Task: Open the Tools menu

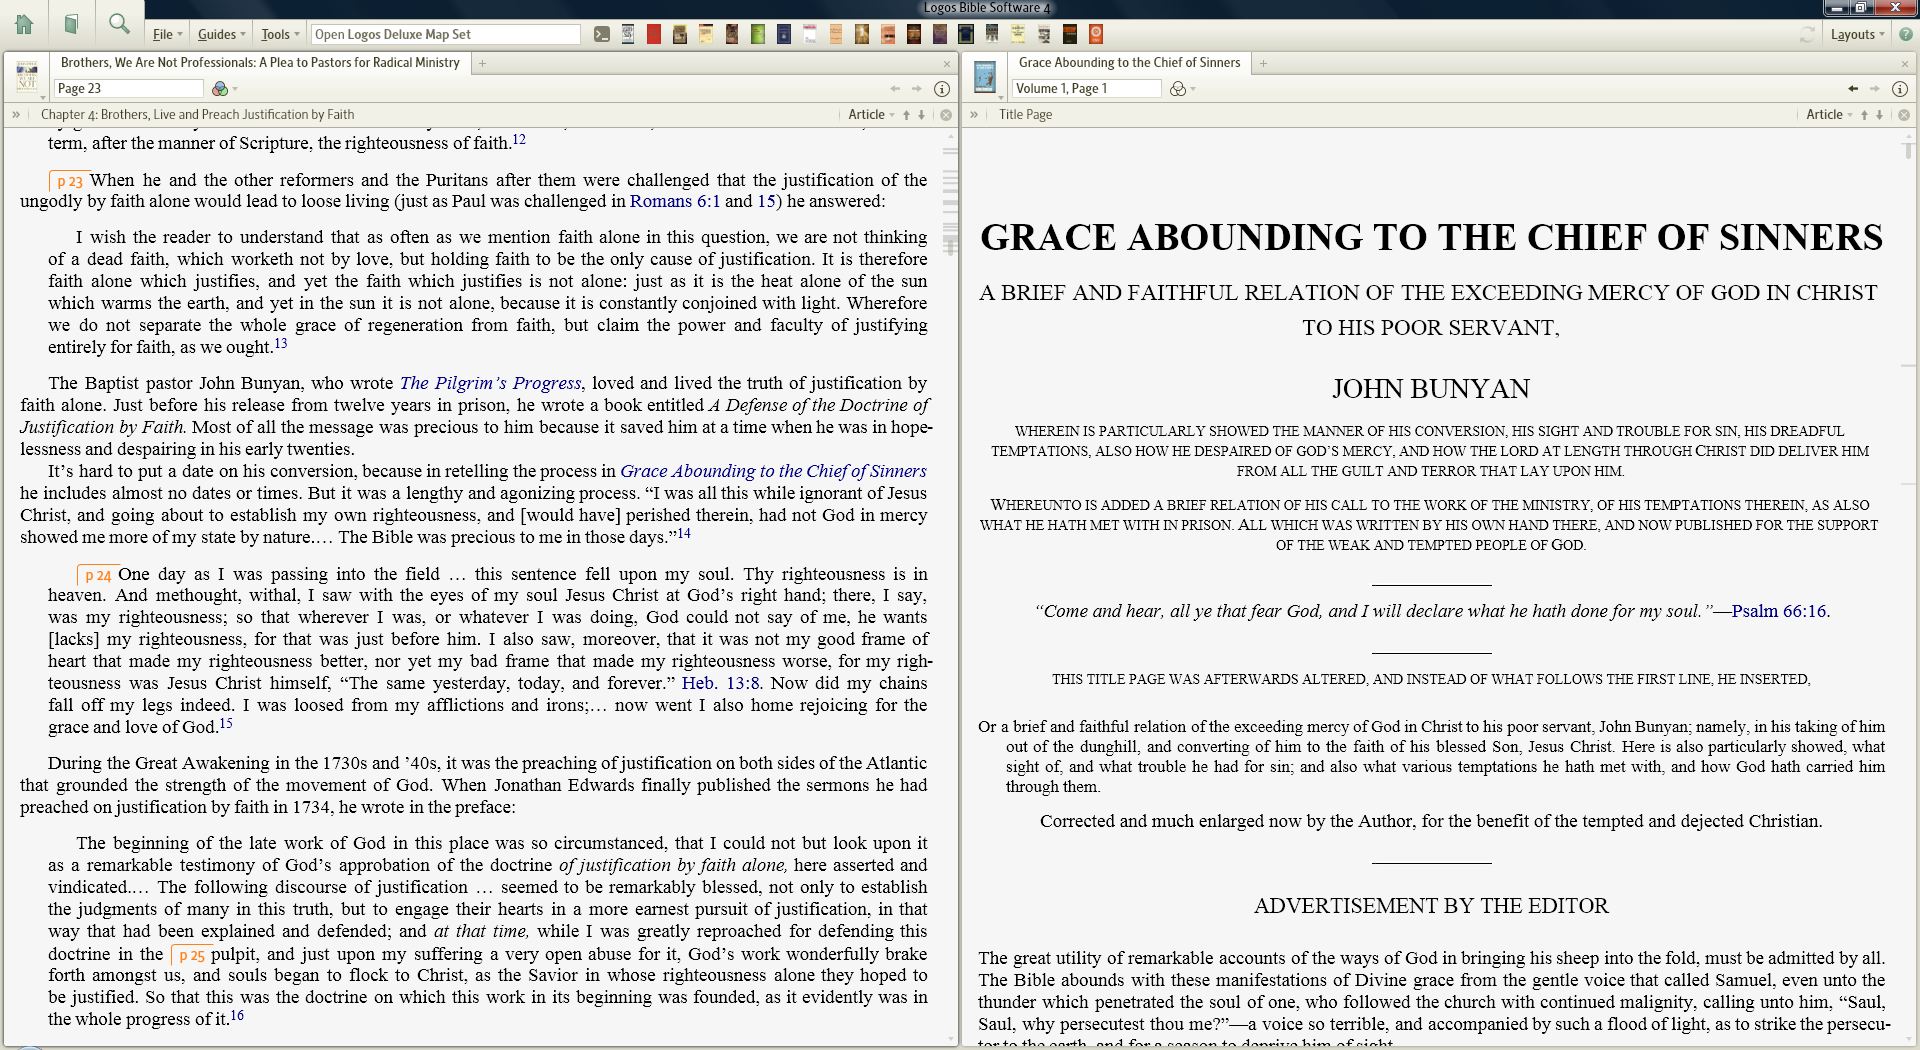Action: [x=280, y=34]
